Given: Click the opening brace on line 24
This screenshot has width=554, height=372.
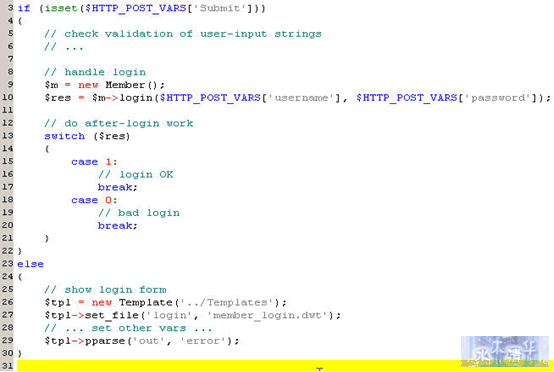Looking at the screenshot, I should coord(20,277).
